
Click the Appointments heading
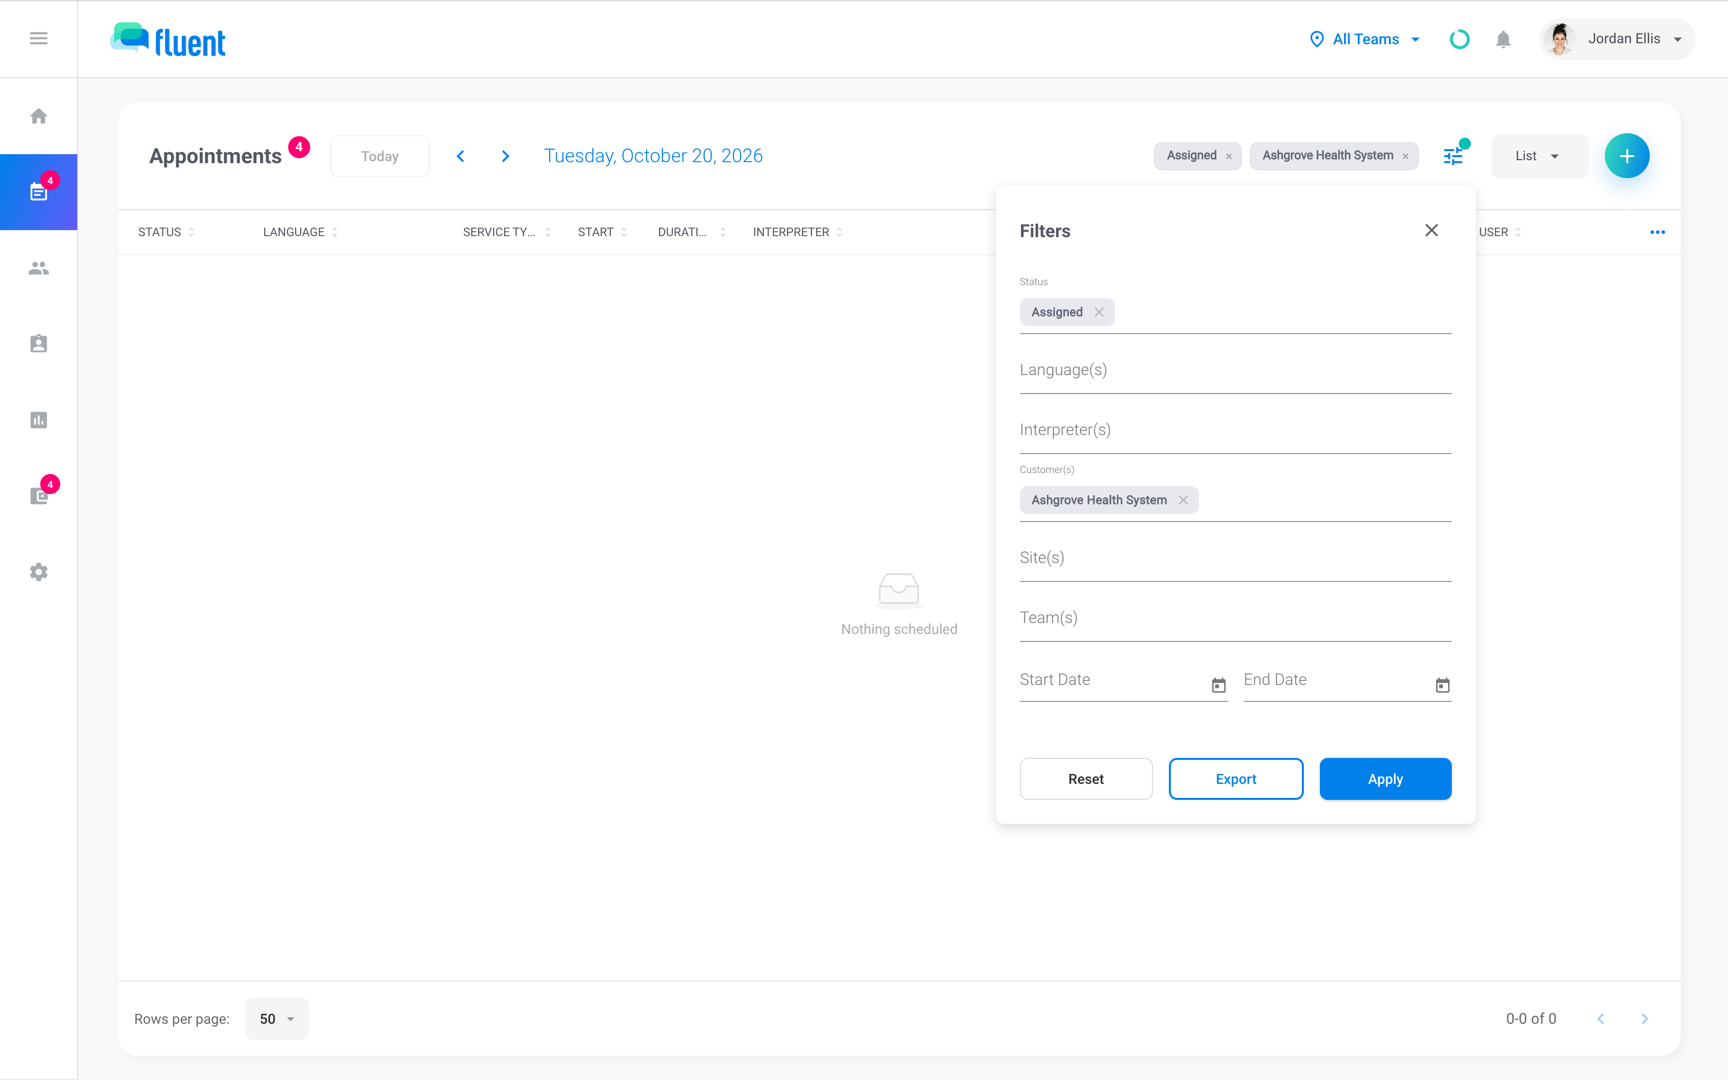[x=215, y=156]
